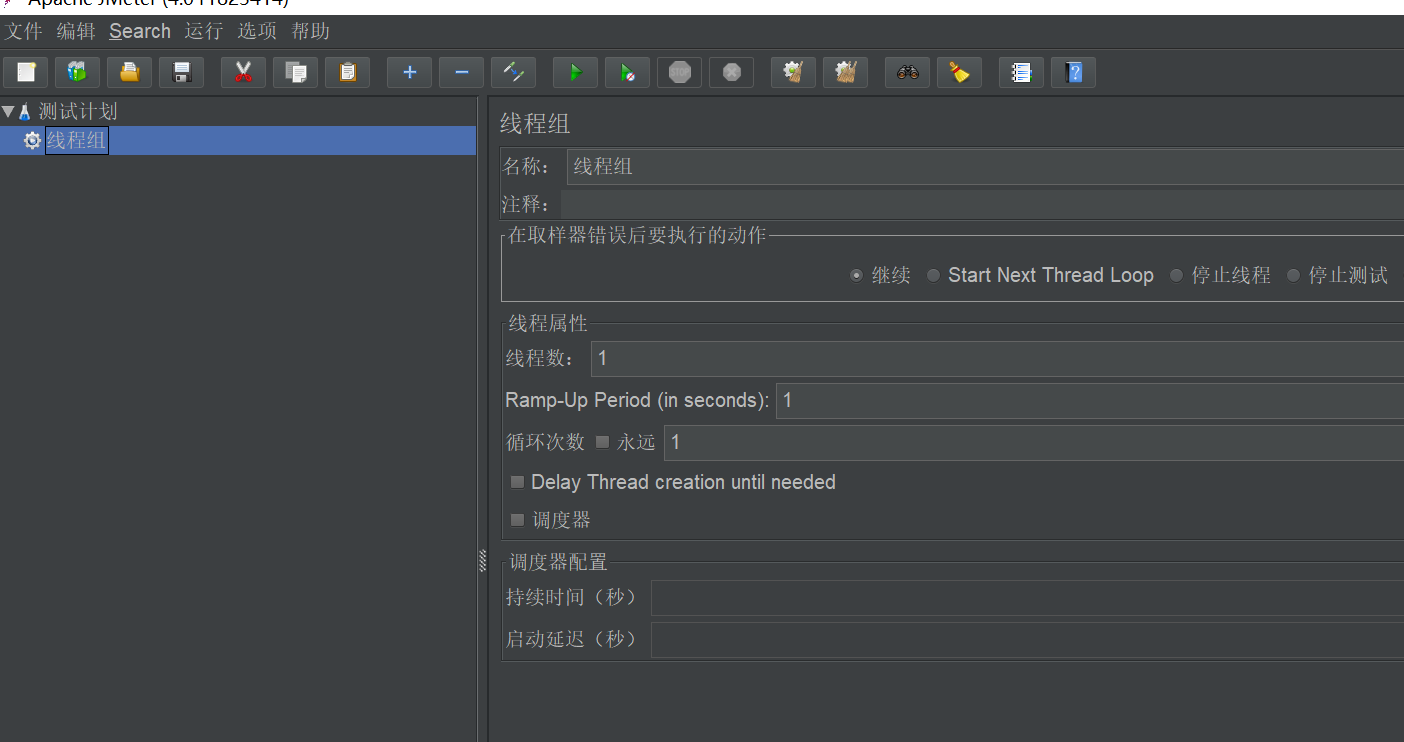Open search using the binoculars icon
Viewport: 1404px width, 742px height.
pos(907,71)
